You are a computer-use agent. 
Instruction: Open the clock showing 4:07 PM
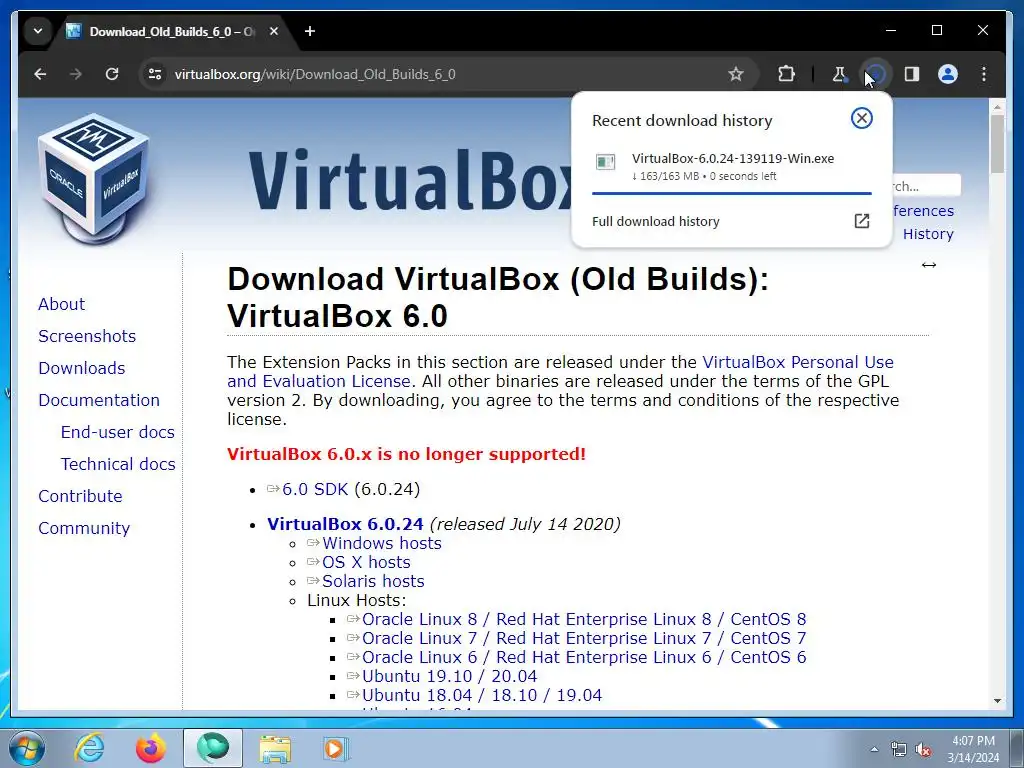pos(973,749)
